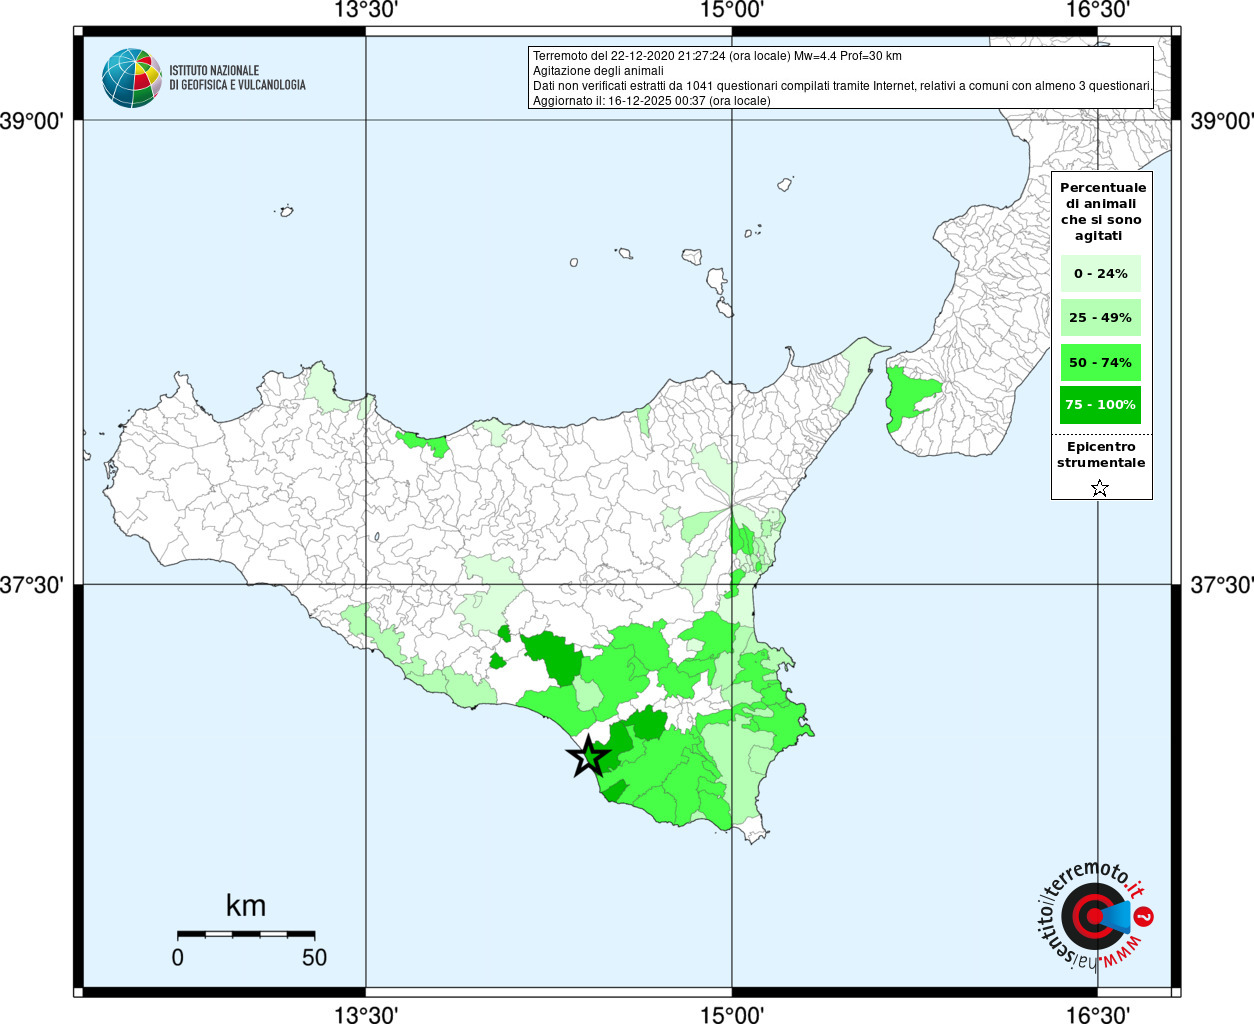Click the 'Terremoto del 22-12-2020' title line
This screenshot has width=1254, height=1024.
(717, 56)
